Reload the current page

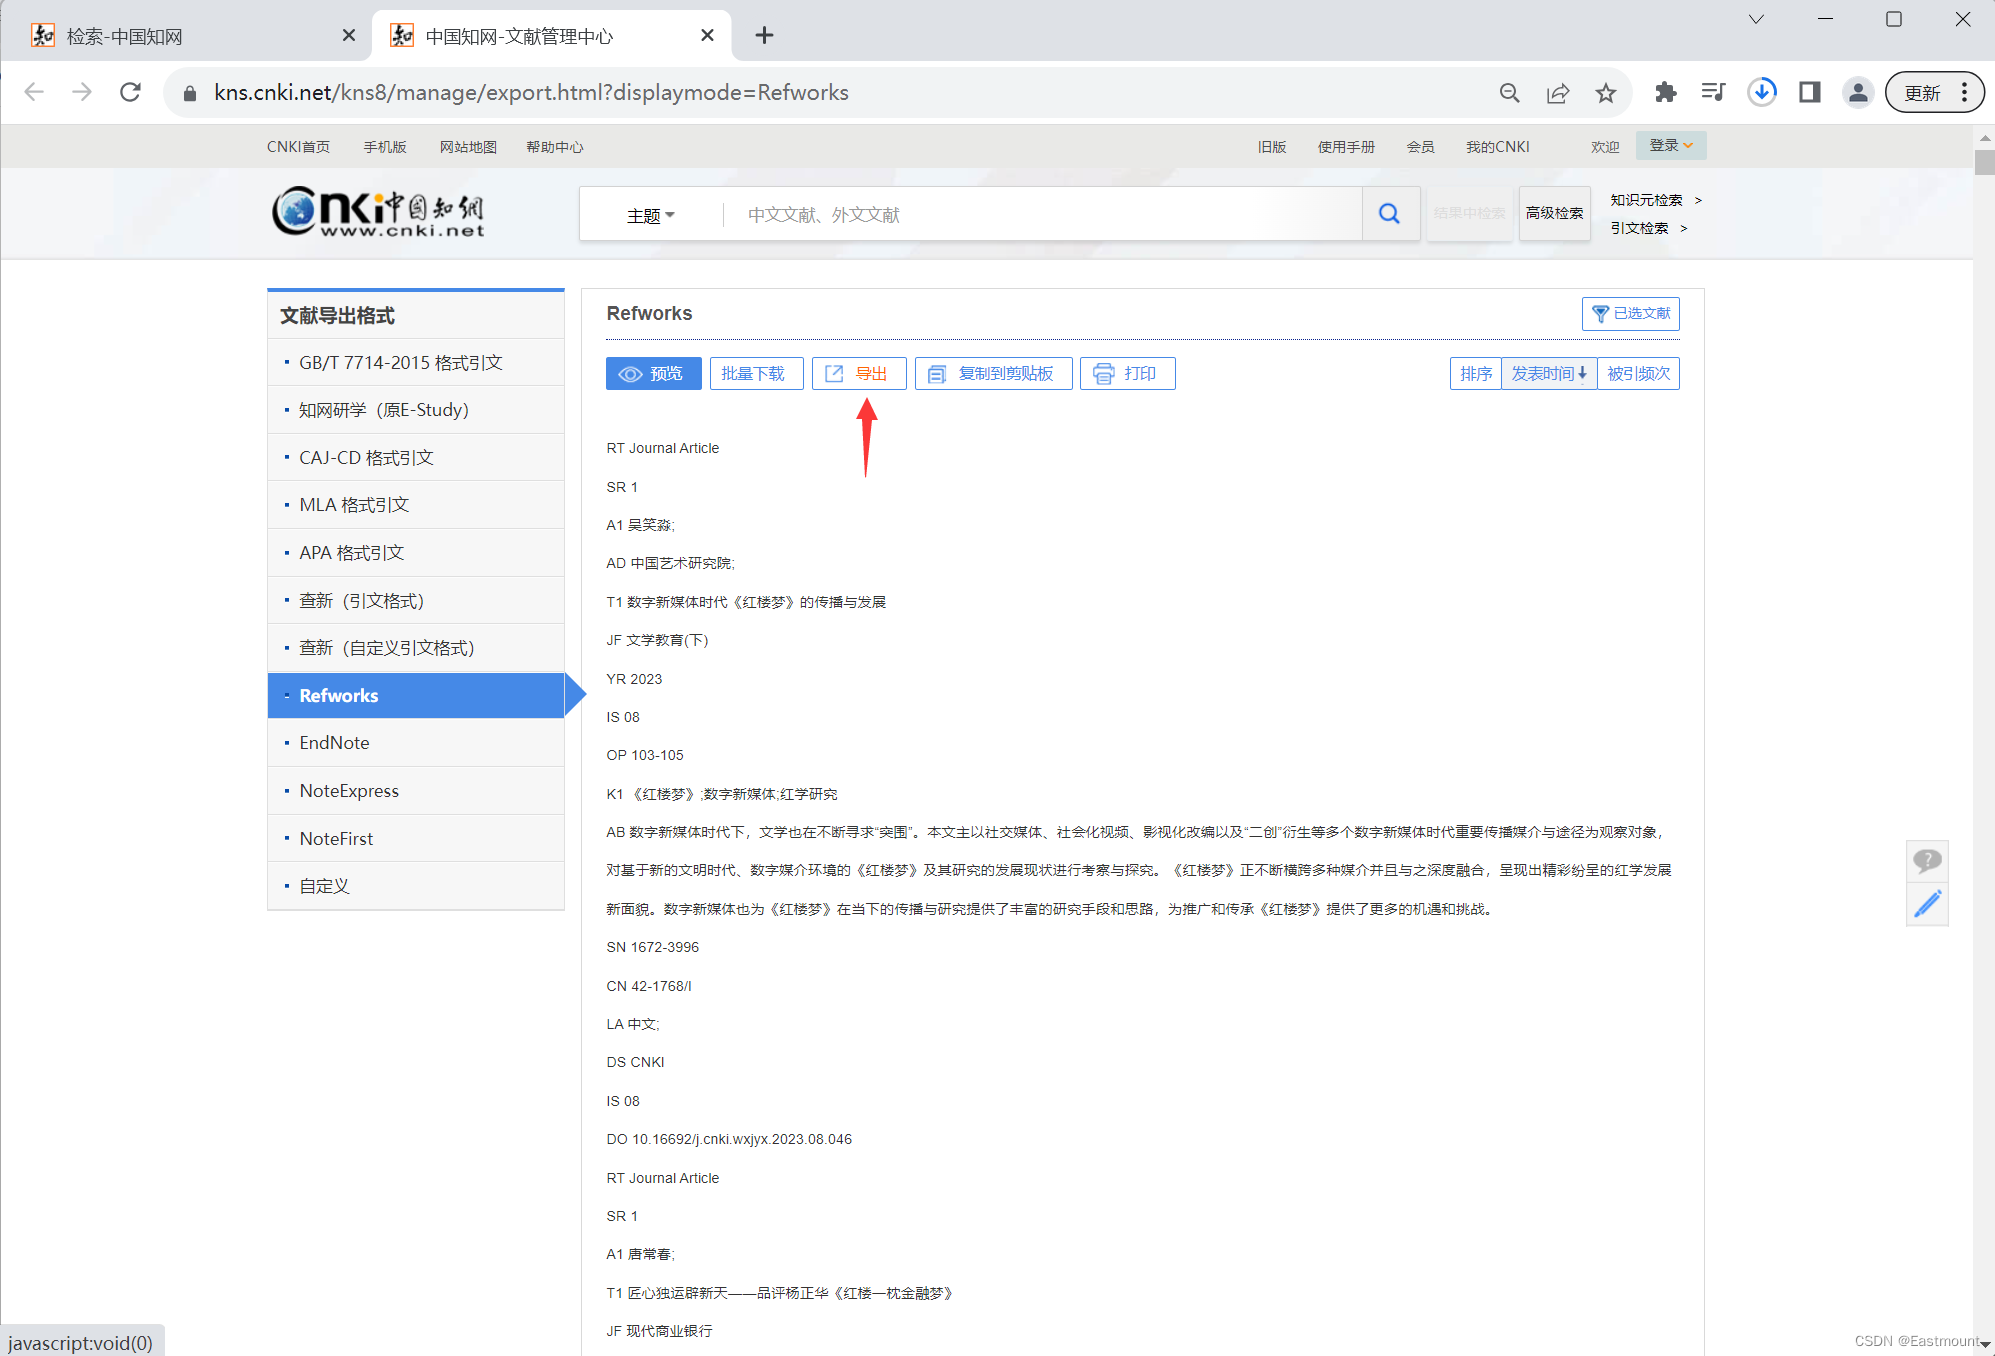130,92
